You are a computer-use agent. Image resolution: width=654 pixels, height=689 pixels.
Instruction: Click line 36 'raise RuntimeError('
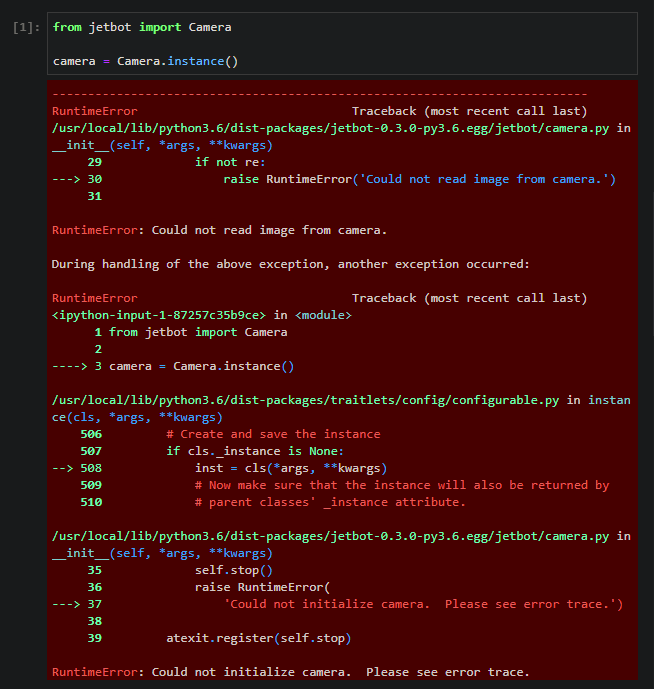(x=262, y=587)
